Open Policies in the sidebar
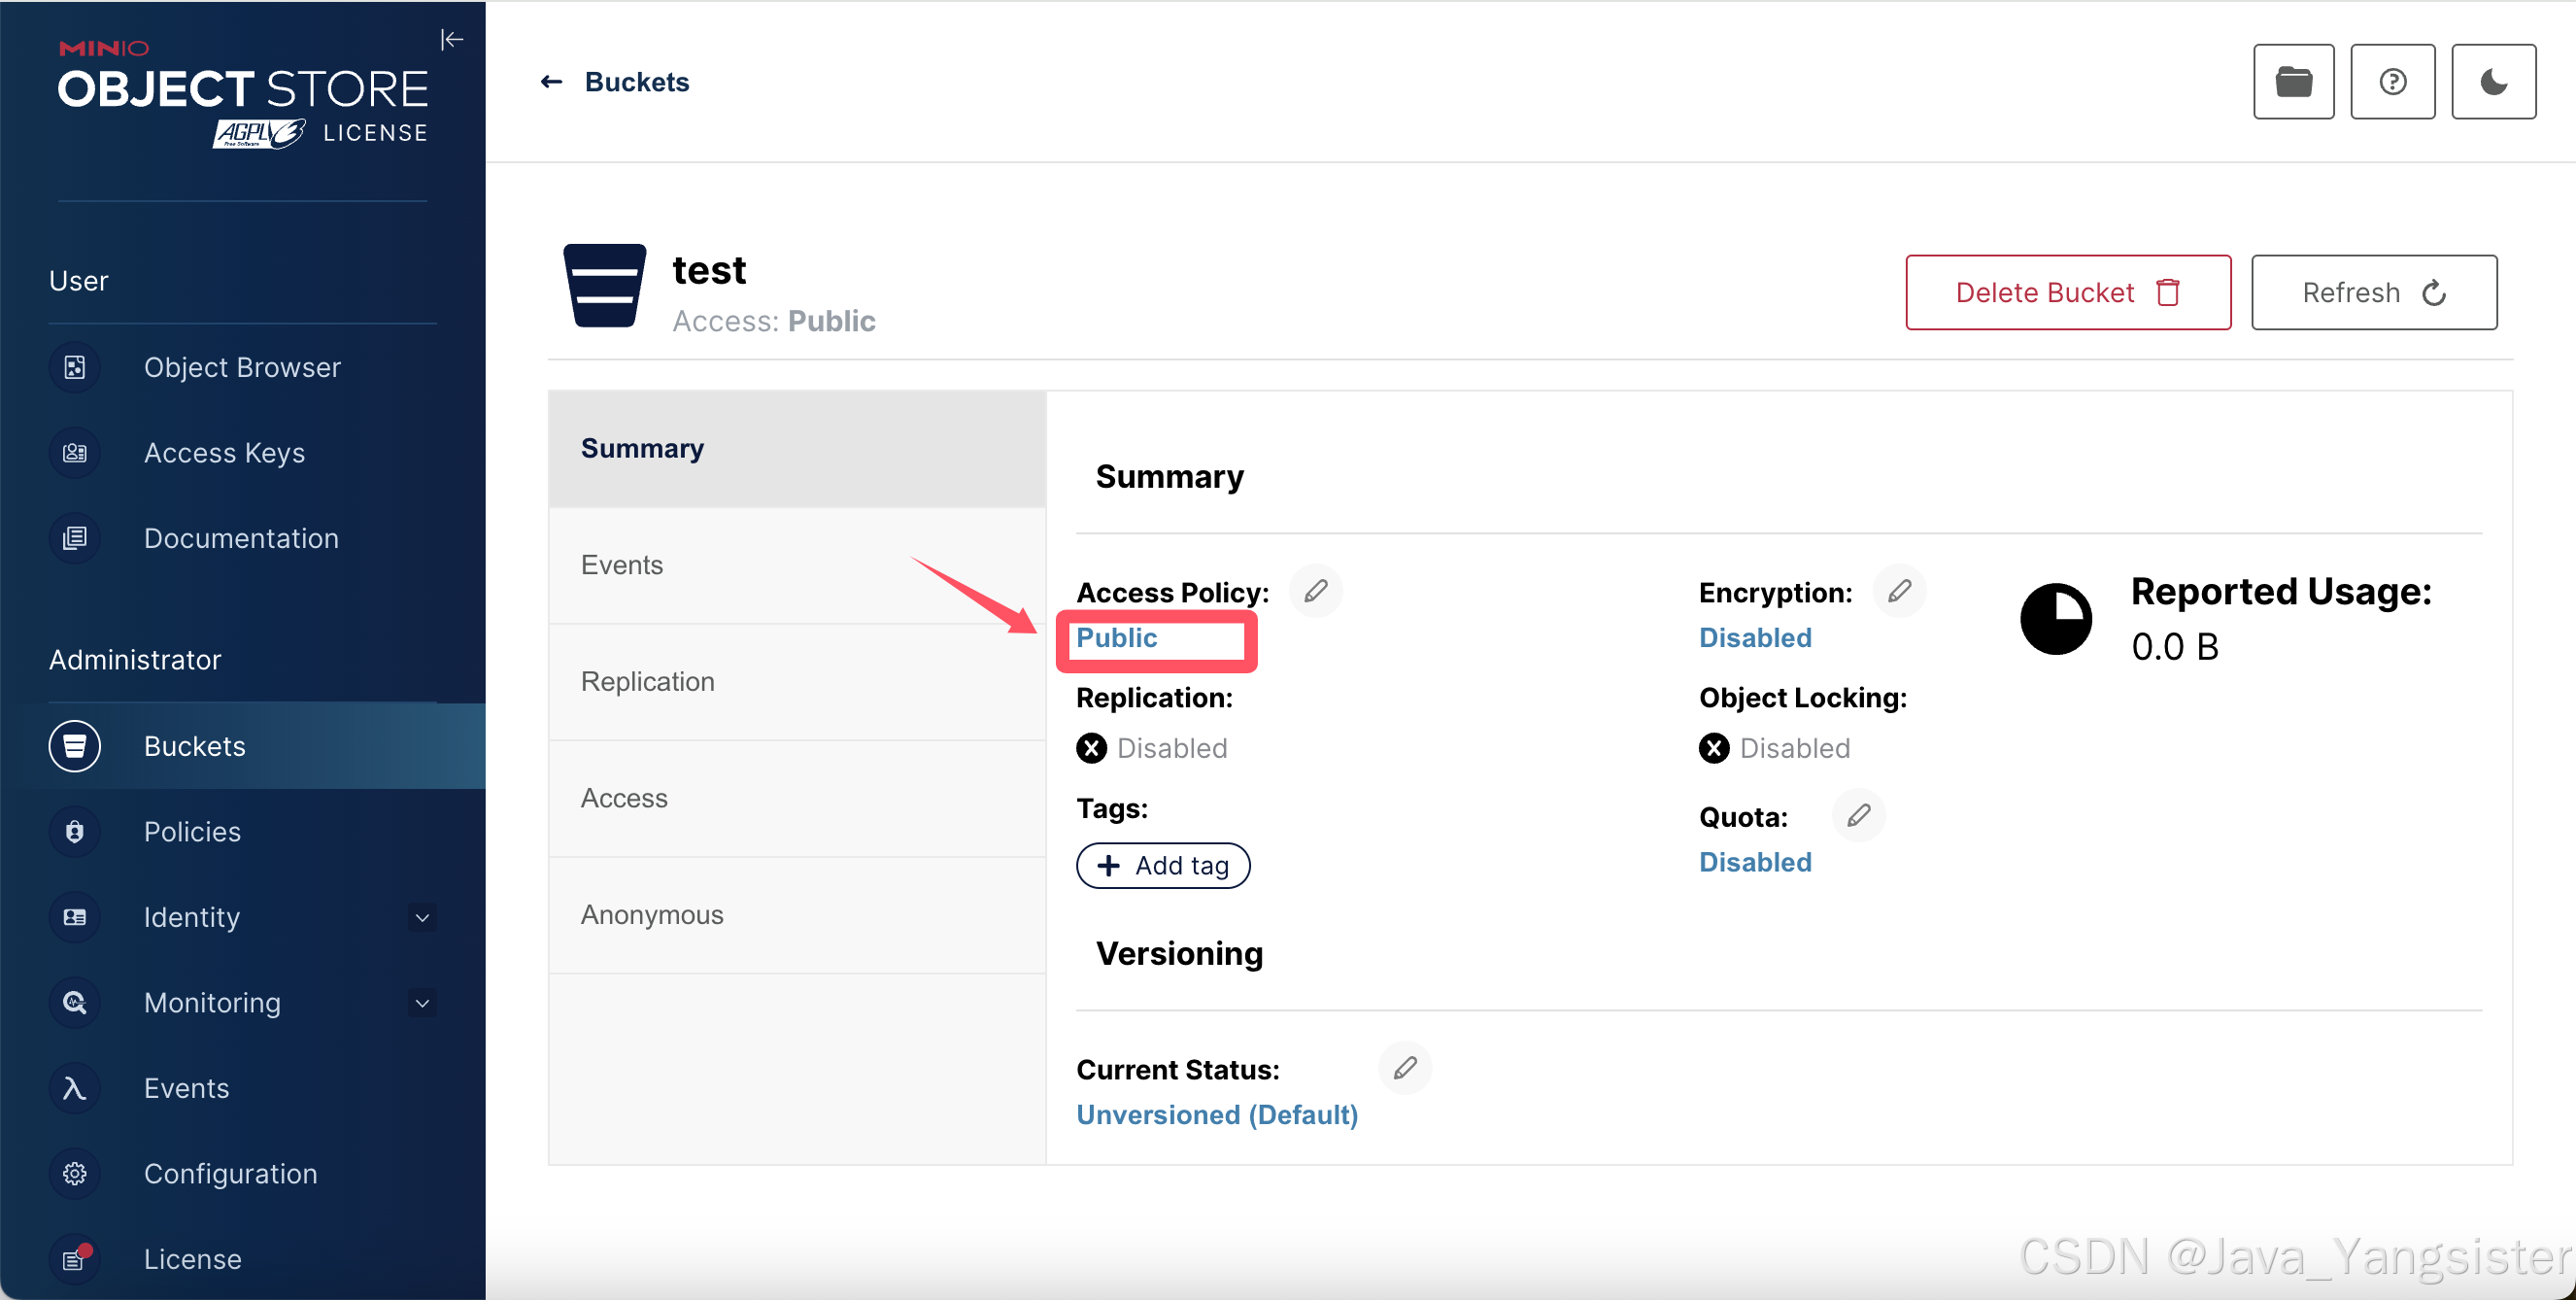This screenshot has height=1300, width=2576. pyautogui.click(x=192, y=831)
